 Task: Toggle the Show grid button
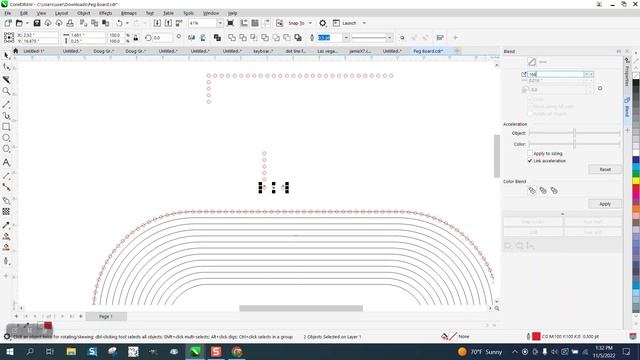pos(255,23)
